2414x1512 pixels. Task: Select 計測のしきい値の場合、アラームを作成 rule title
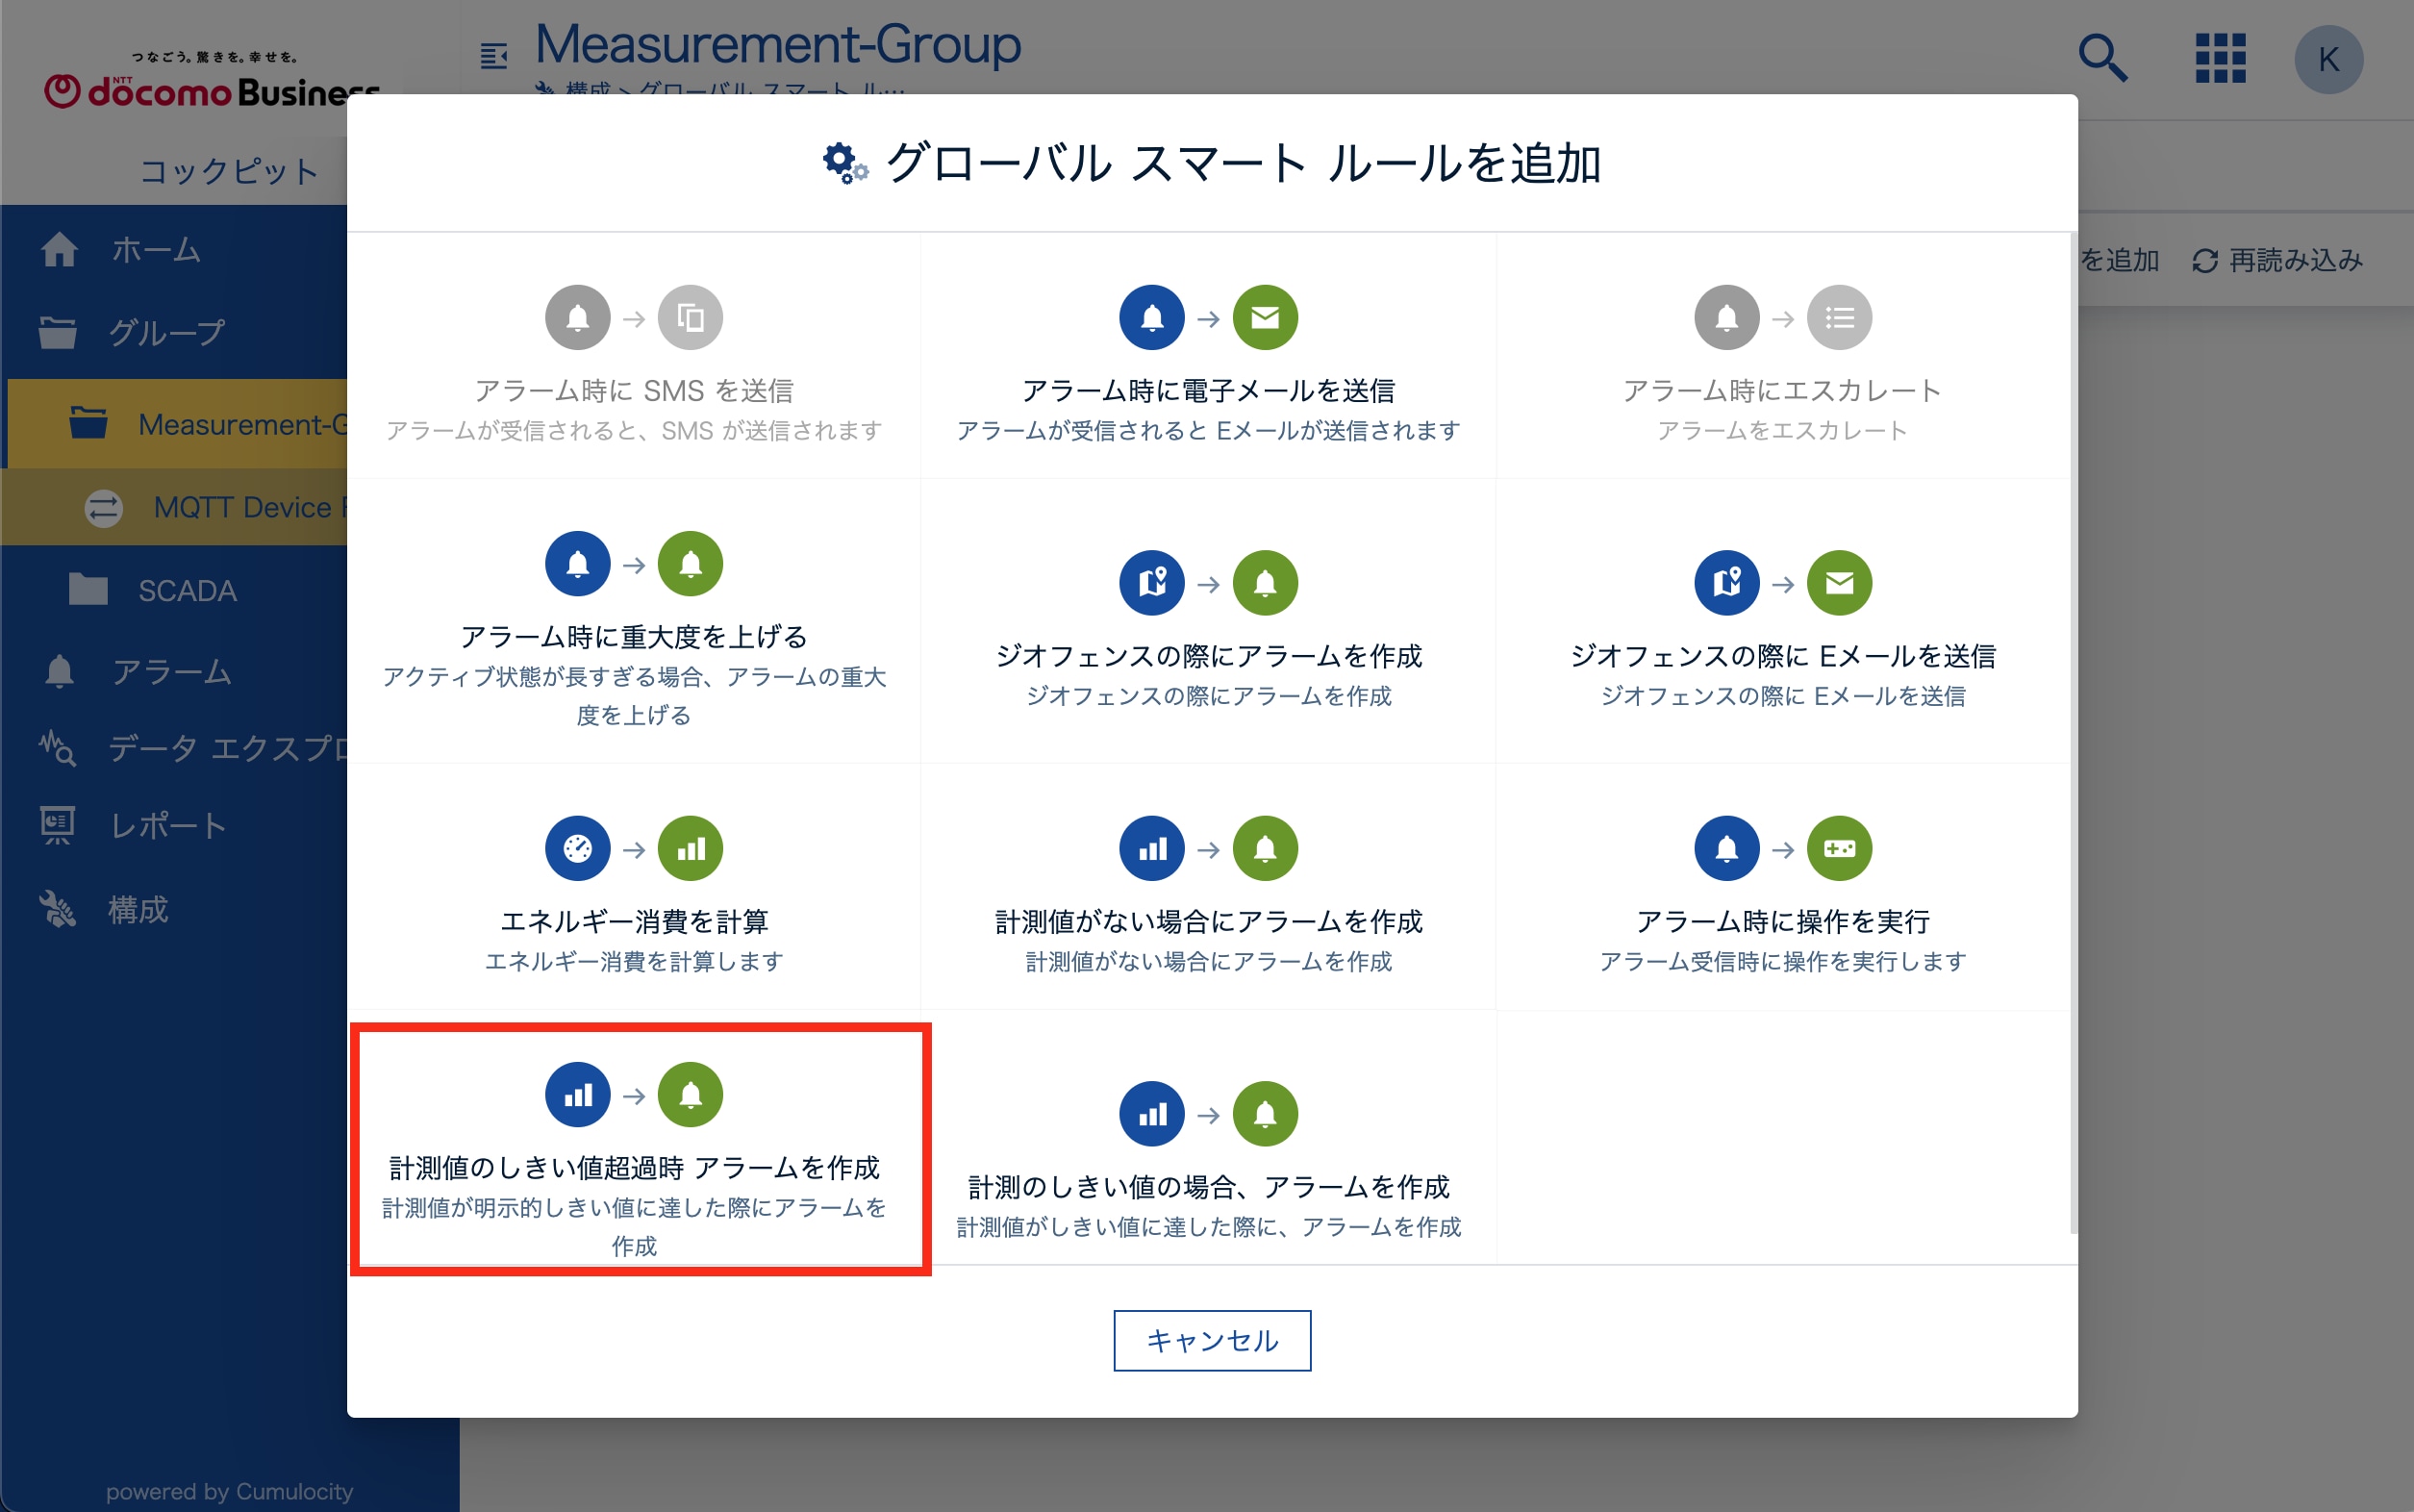click(1208, 1186)
